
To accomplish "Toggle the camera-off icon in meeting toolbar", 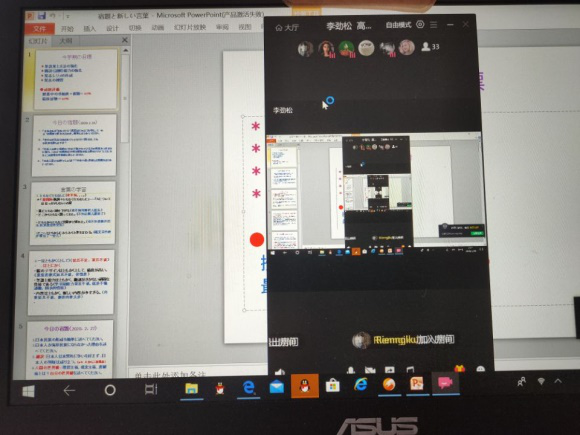I will click(x=370, y=369).
